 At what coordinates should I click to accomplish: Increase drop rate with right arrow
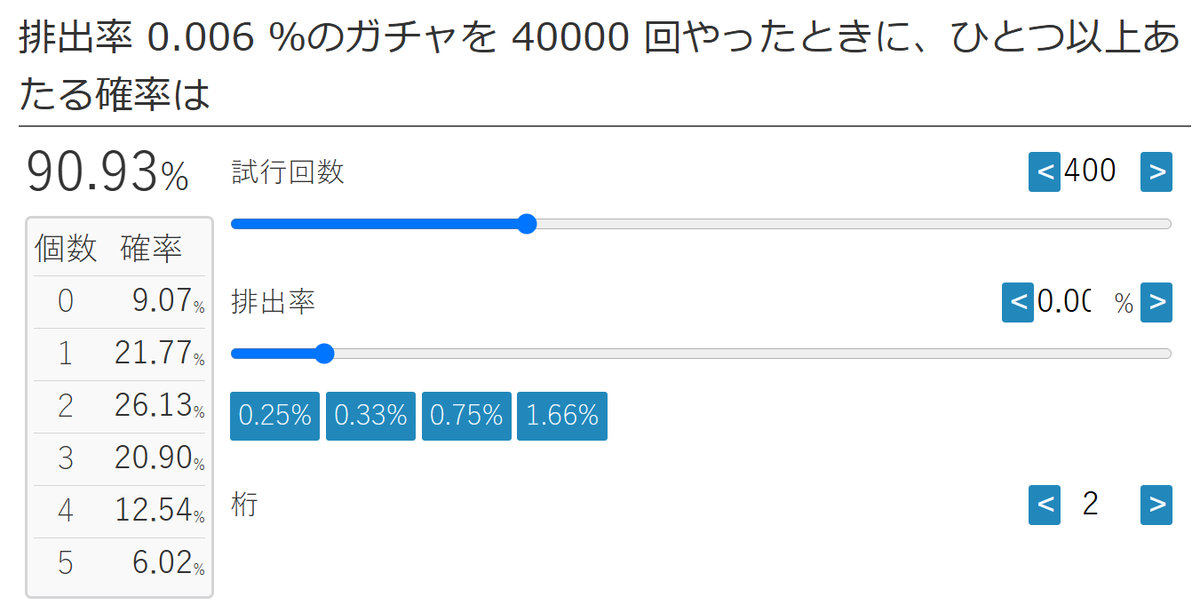[x=1156, y=302]
